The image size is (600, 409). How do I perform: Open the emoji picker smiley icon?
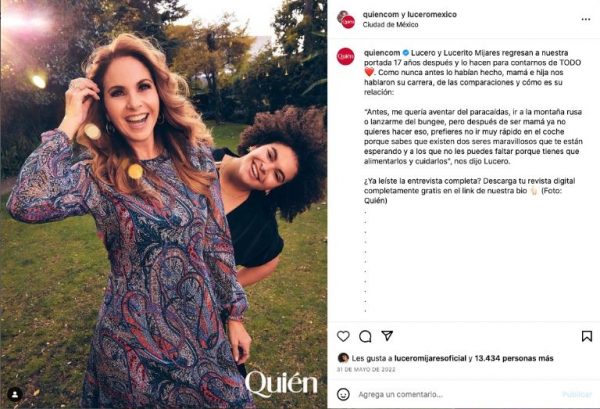coord(343,394)
